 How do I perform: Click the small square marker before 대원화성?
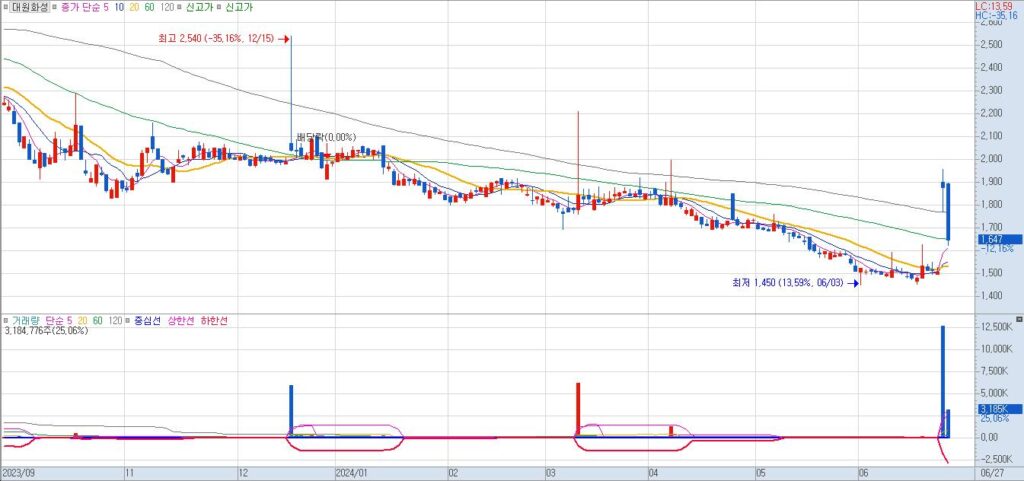tap(5, 8)
